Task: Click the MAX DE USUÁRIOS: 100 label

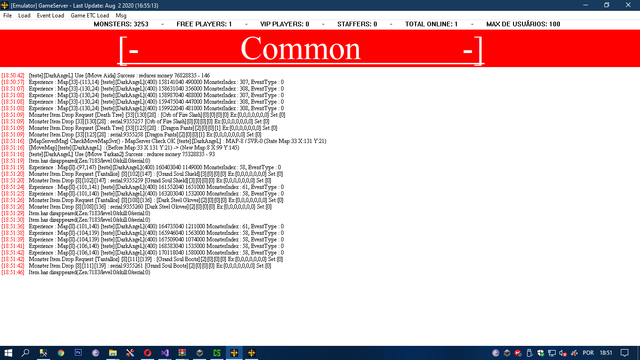Action: click(x=523, y=24)
